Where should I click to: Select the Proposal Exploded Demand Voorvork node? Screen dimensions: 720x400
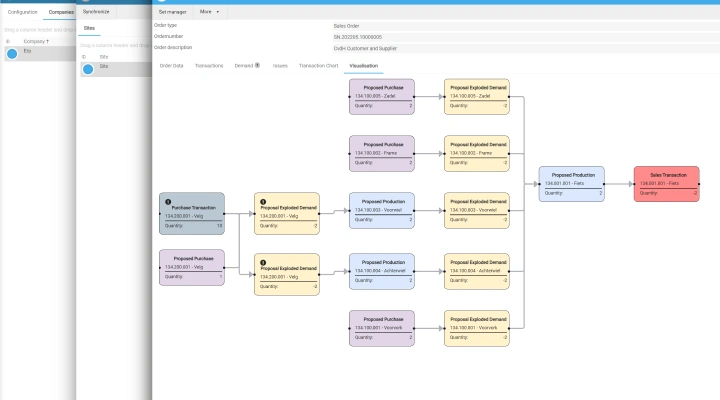tap(477, 329)
